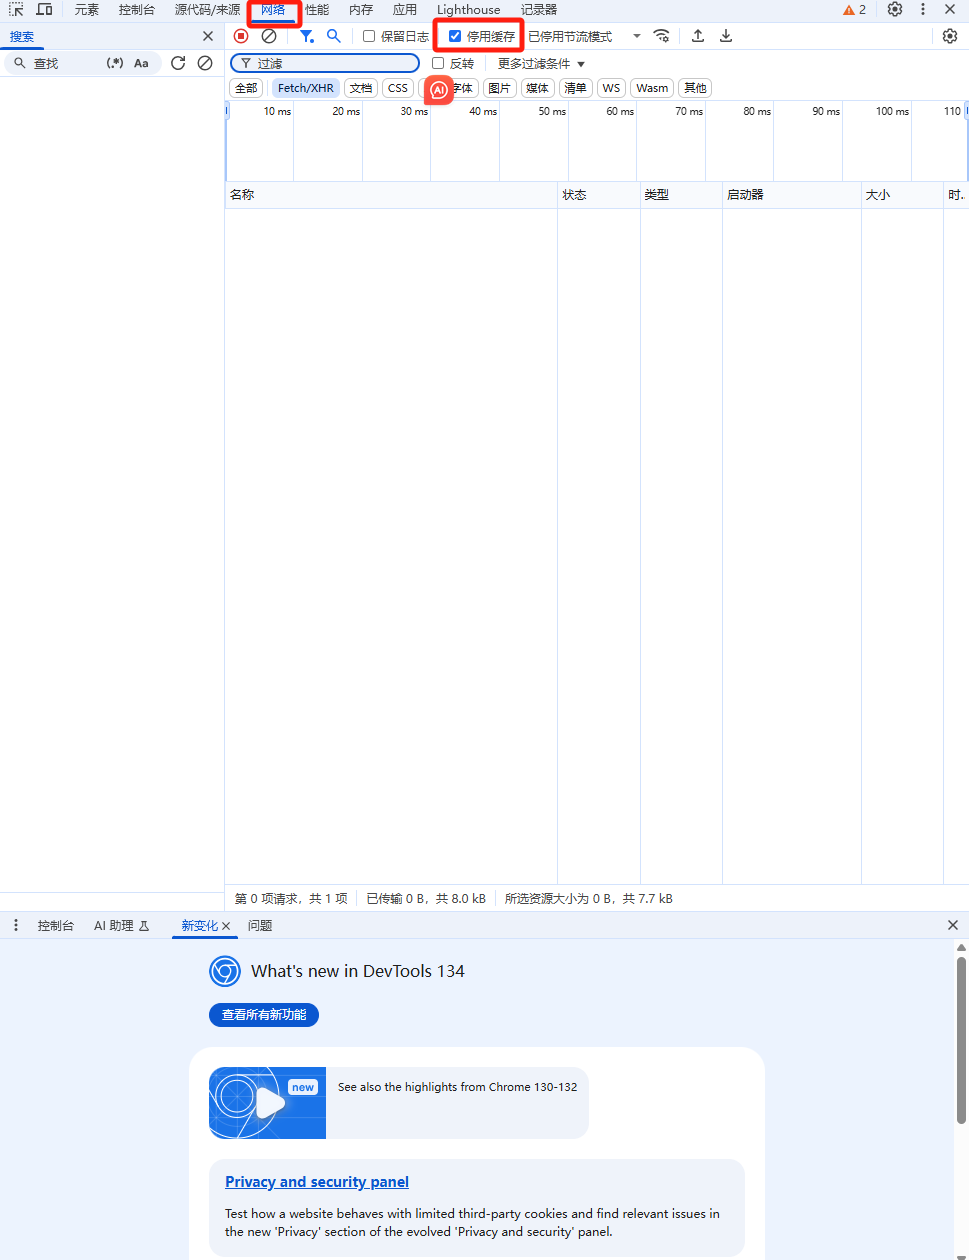Switch to the Lighthouse tab
Viewport: 969px width, 1260px height.
pos(468,10)
